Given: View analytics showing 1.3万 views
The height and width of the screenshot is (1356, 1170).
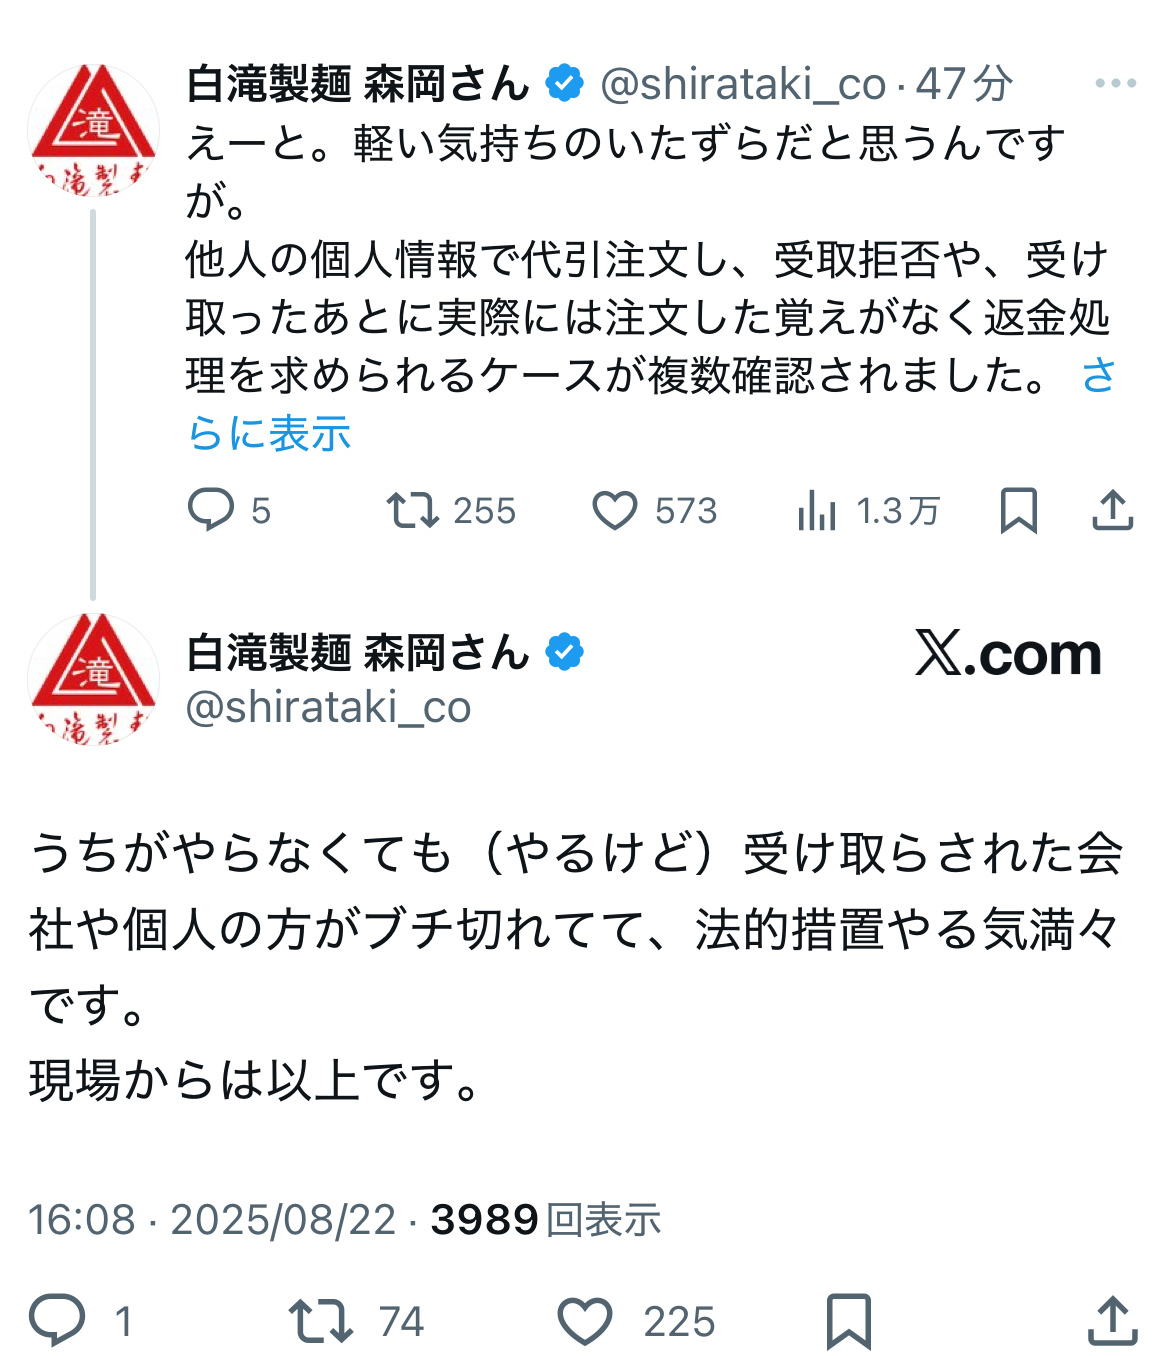Looking at the screenshot, I should pyautogui.click(x=817, y=511).
